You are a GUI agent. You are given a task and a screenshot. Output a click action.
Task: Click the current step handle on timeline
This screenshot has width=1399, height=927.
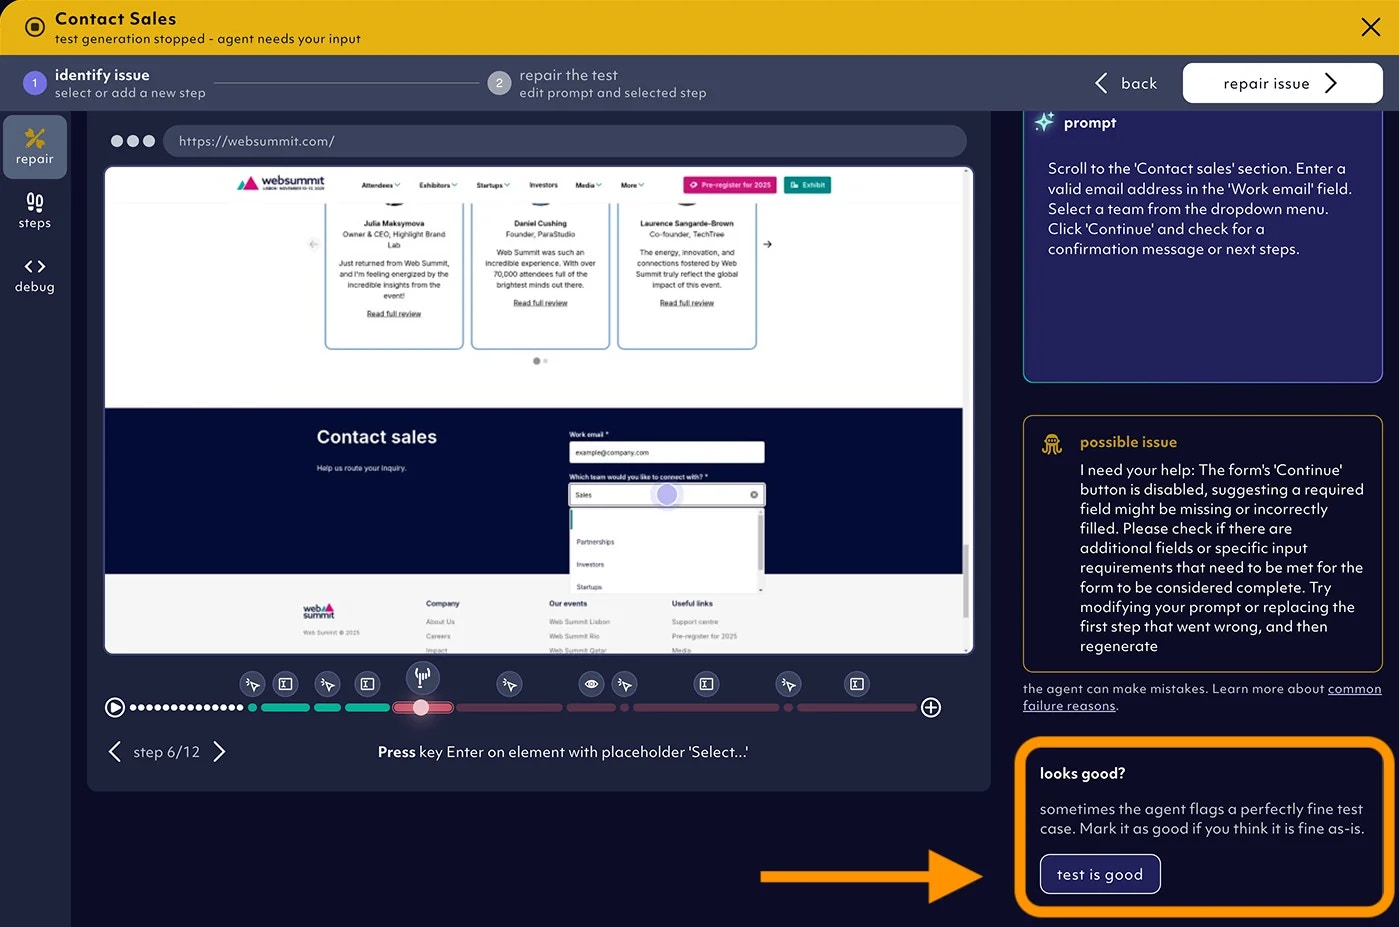pyautogui.click(x=421, y=707)
